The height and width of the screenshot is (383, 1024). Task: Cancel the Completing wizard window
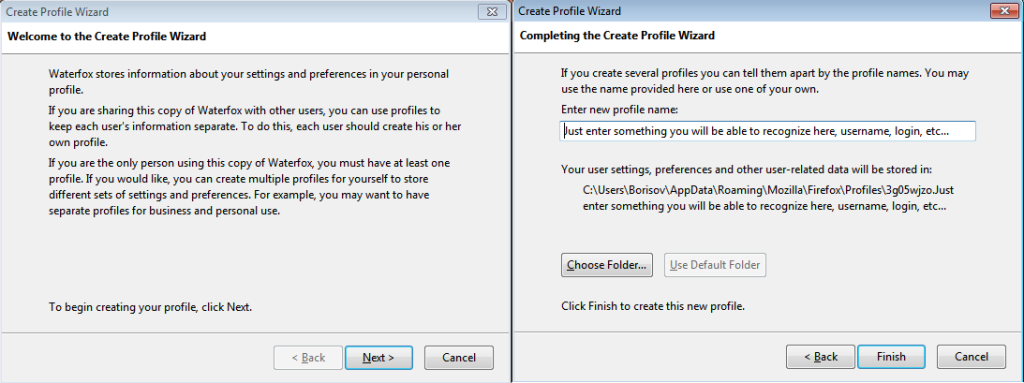coord(971,357)
